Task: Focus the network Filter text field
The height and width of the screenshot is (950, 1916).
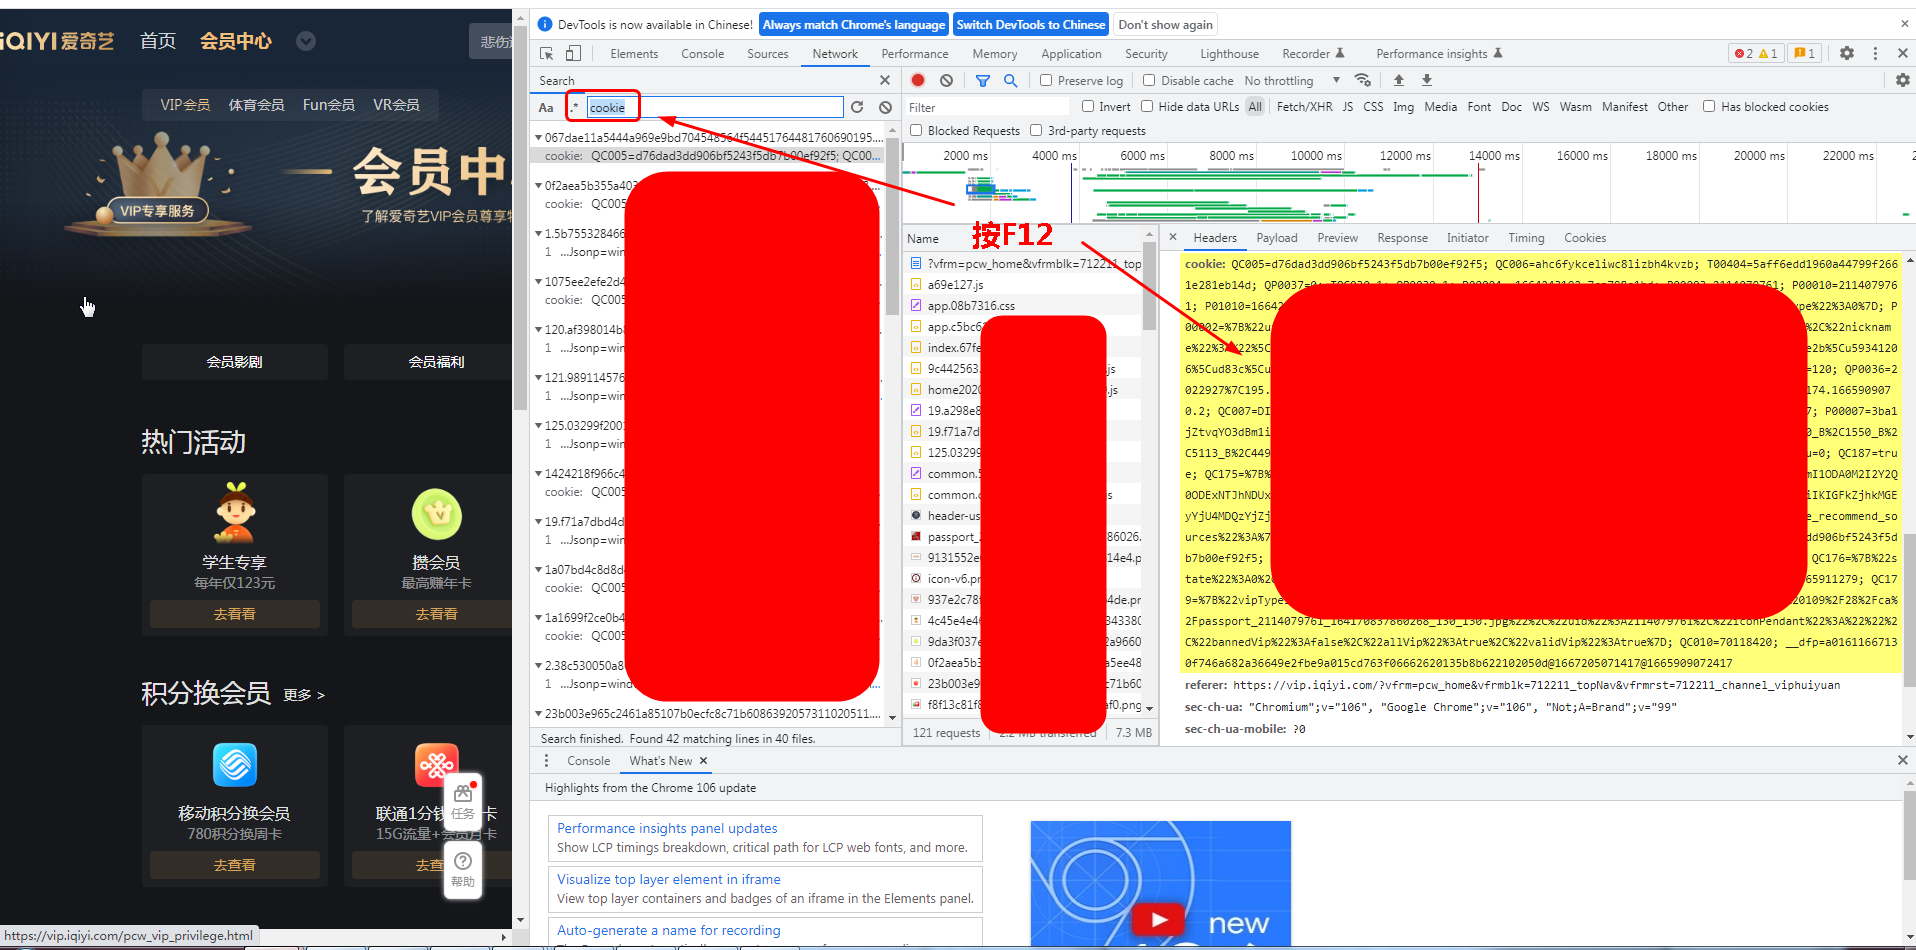Action: pyautogui.click(x=988, y=107)
